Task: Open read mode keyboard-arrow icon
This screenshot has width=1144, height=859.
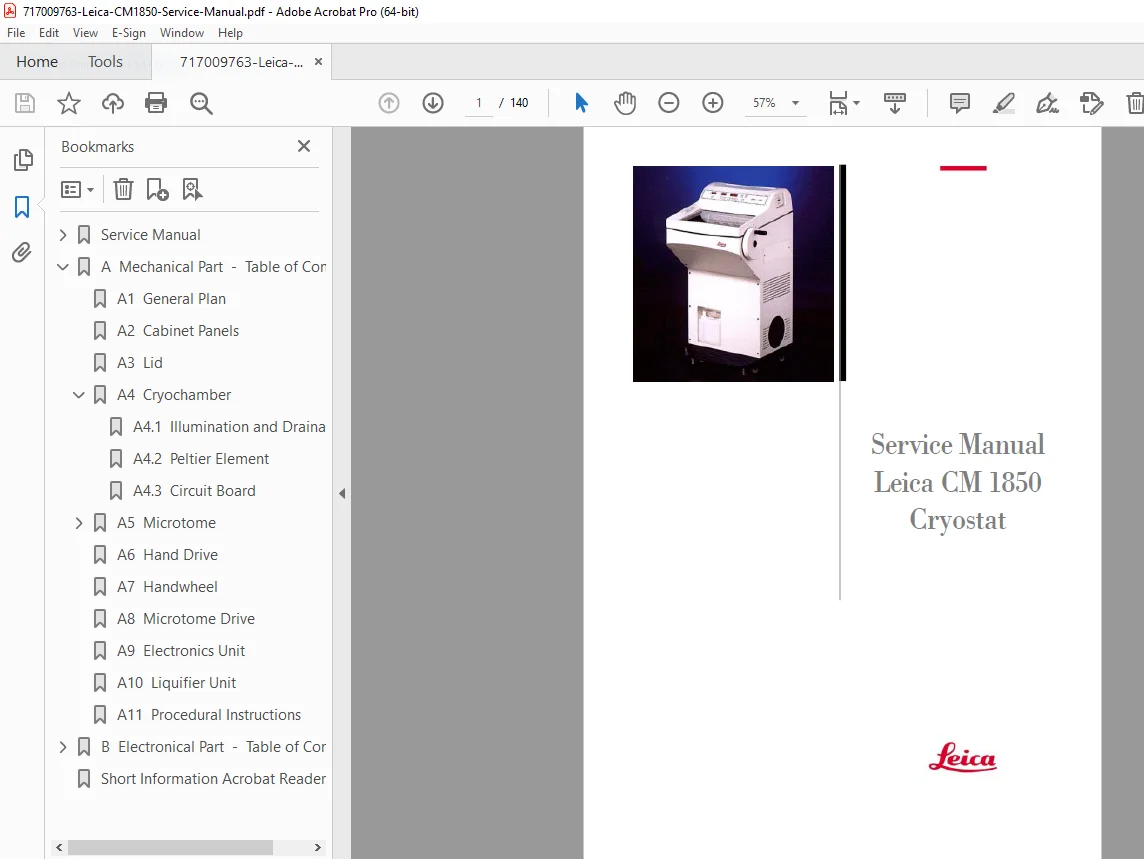Action: click(894, 103)
